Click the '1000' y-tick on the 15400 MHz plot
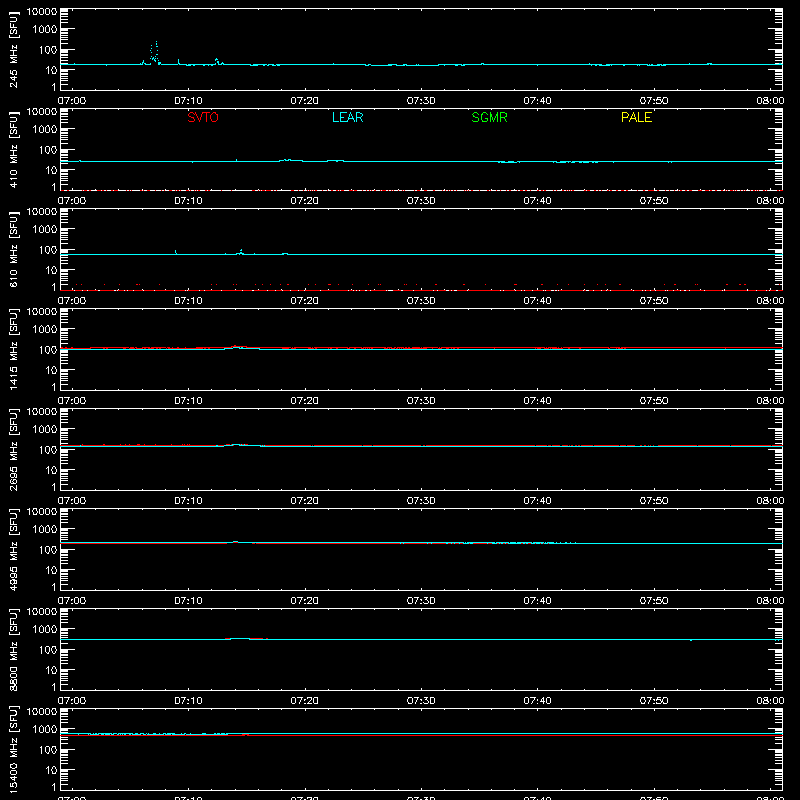The width and height of the screenshot is (800, 800). click(x=45, y=730)
